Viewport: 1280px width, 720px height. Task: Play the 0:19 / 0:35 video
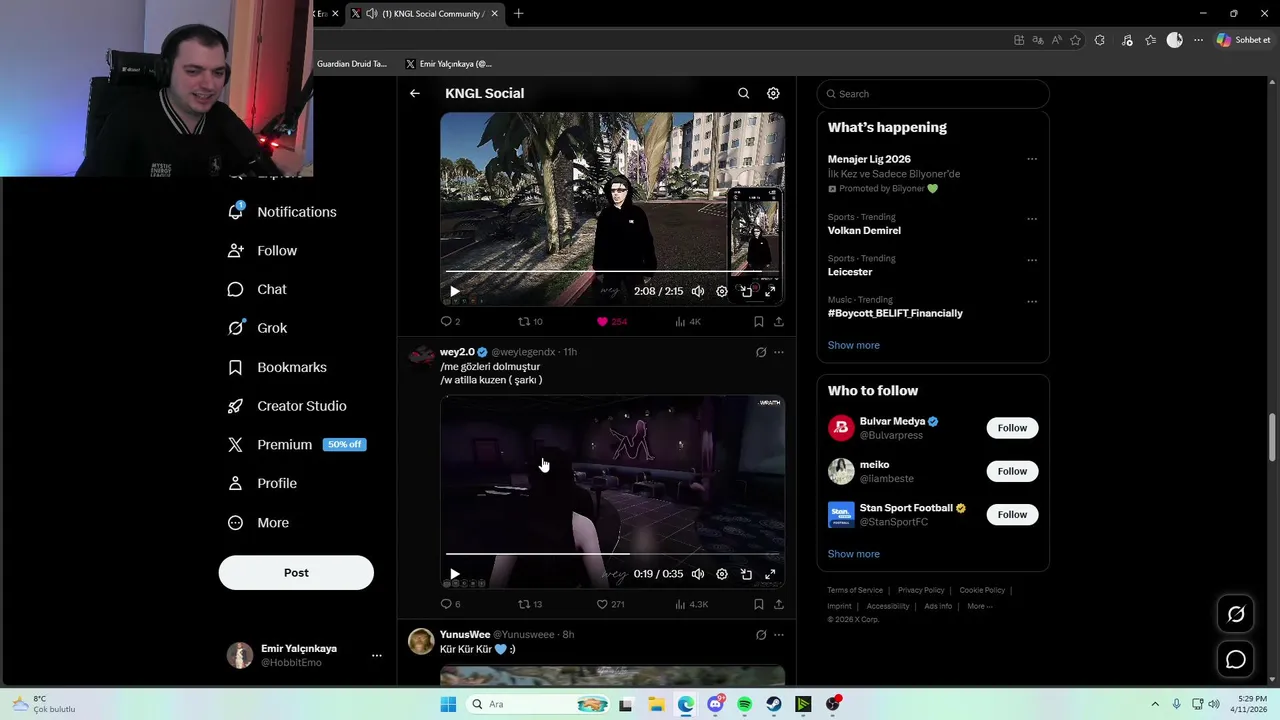[x=455, y=575]
